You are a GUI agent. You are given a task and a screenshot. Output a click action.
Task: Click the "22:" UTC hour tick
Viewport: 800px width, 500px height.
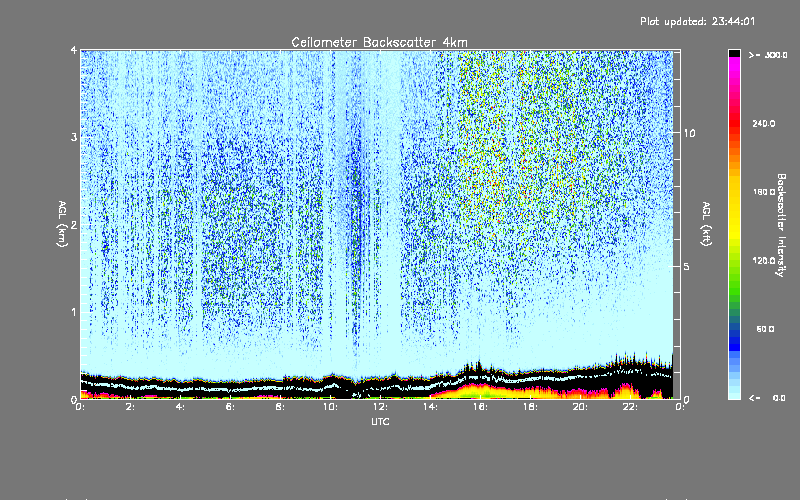click(630, 407)
